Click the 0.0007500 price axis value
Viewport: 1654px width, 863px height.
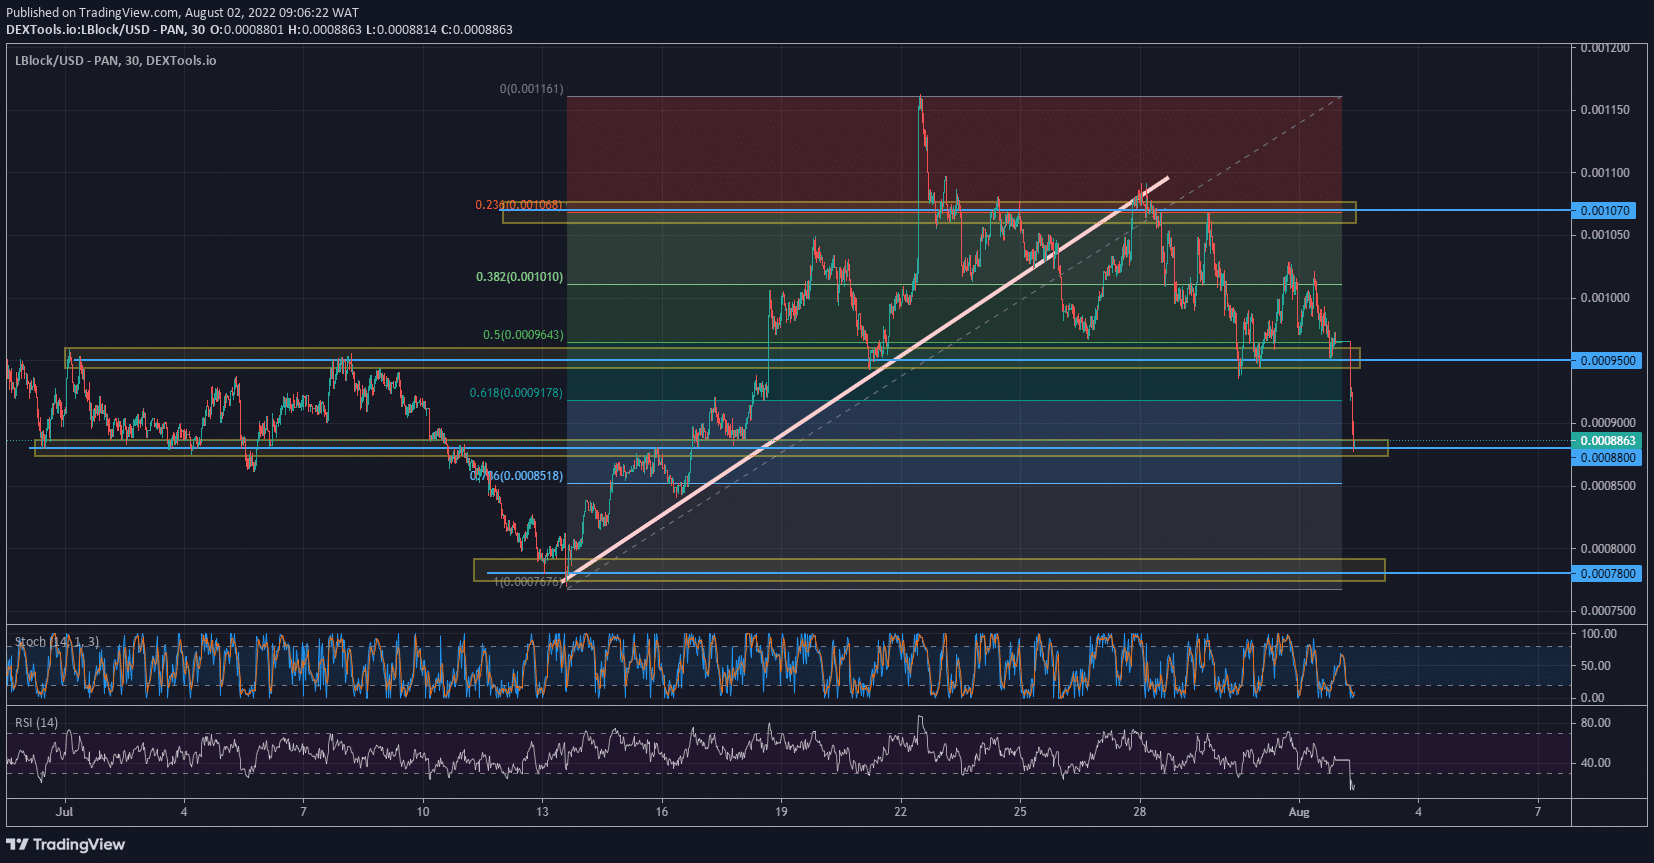tap(1608, 611)
